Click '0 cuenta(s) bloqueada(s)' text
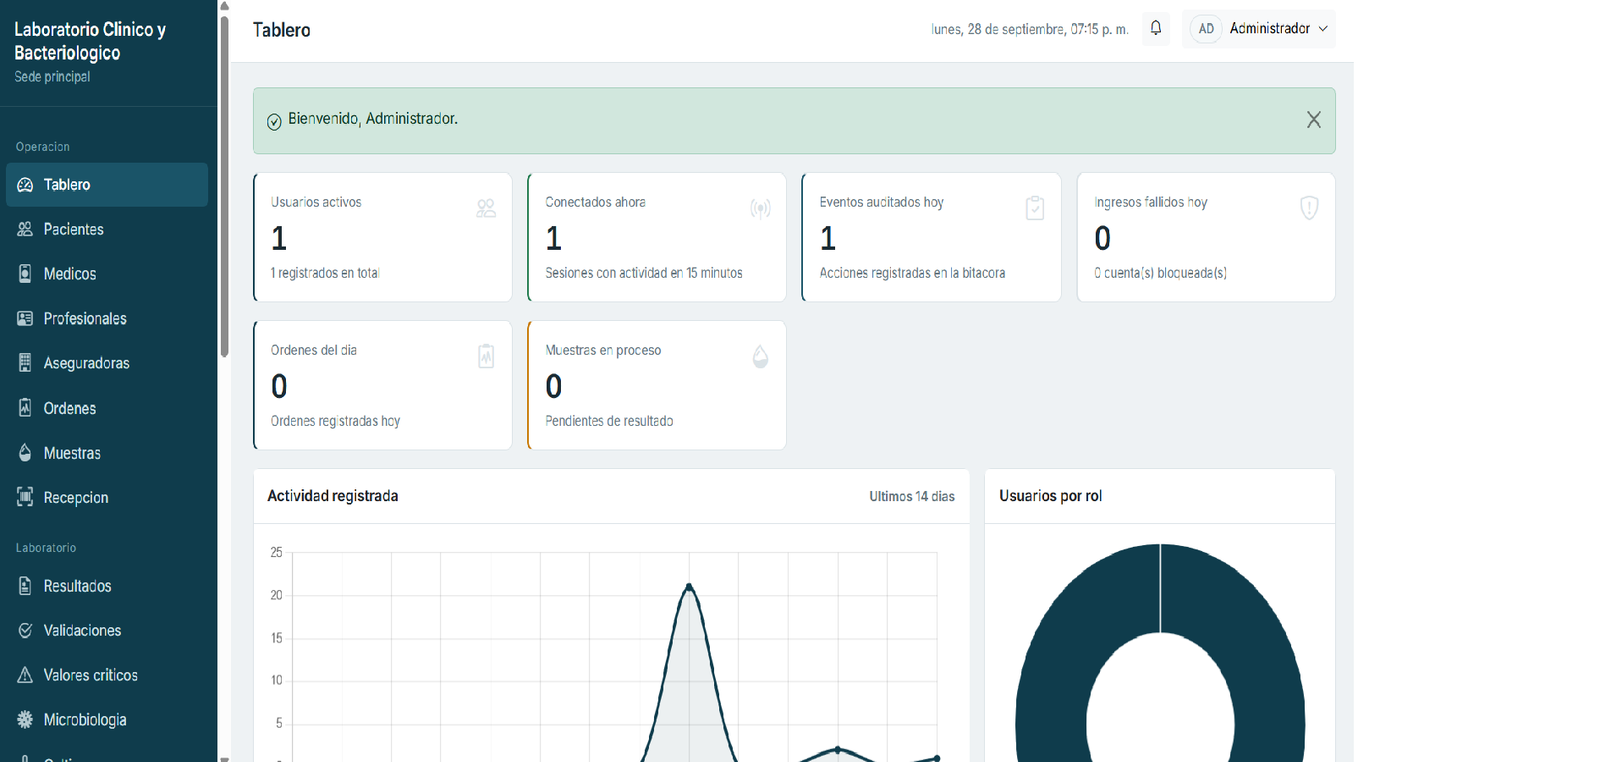 click(1160, 273)
